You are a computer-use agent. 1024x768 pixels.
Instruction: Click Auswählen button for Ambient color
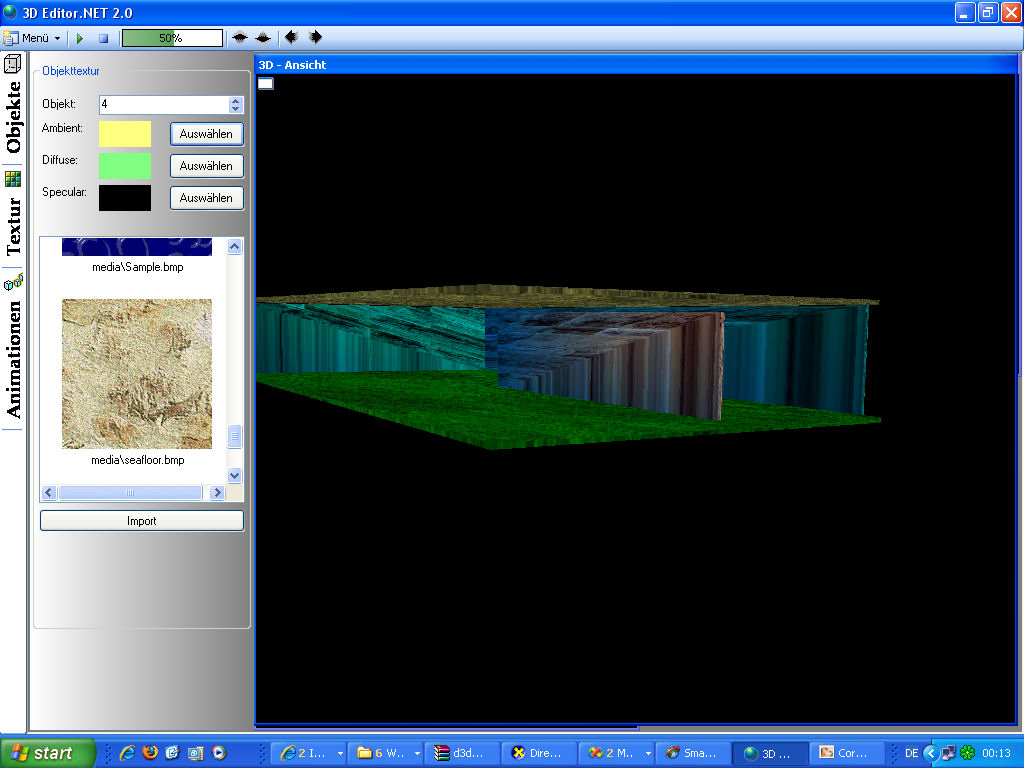pyautogui.click(x=206, y=134)
